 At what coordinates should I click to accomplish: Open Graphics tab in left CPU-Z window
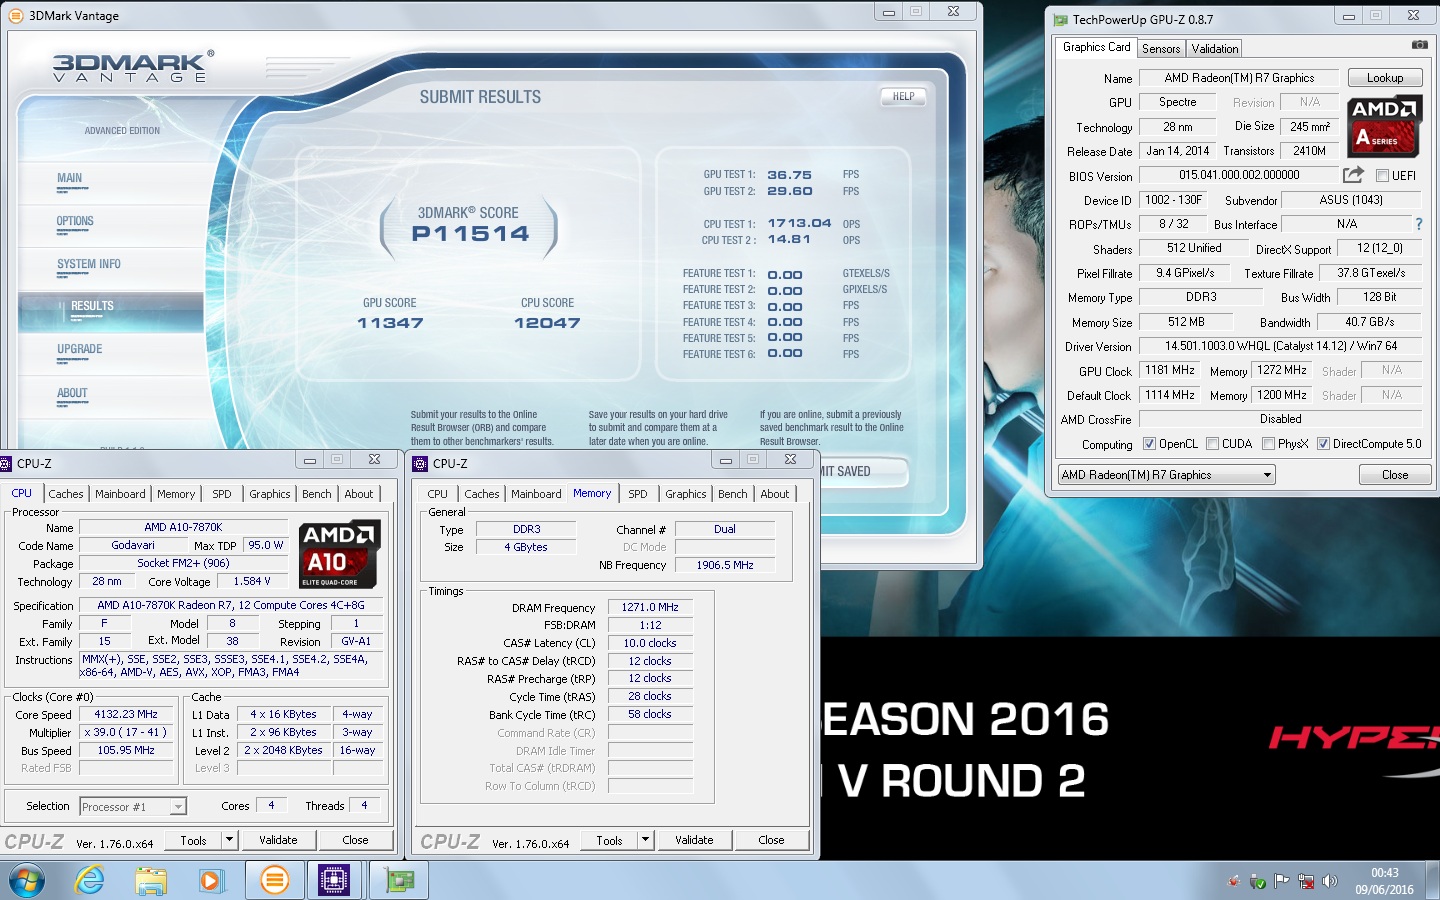(270, 494)
